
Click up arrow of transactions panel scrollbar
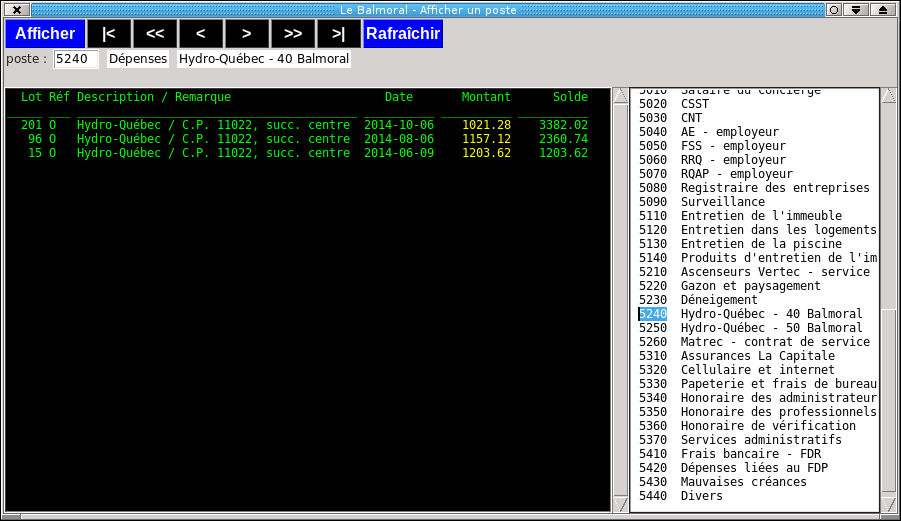click(621, 95)
